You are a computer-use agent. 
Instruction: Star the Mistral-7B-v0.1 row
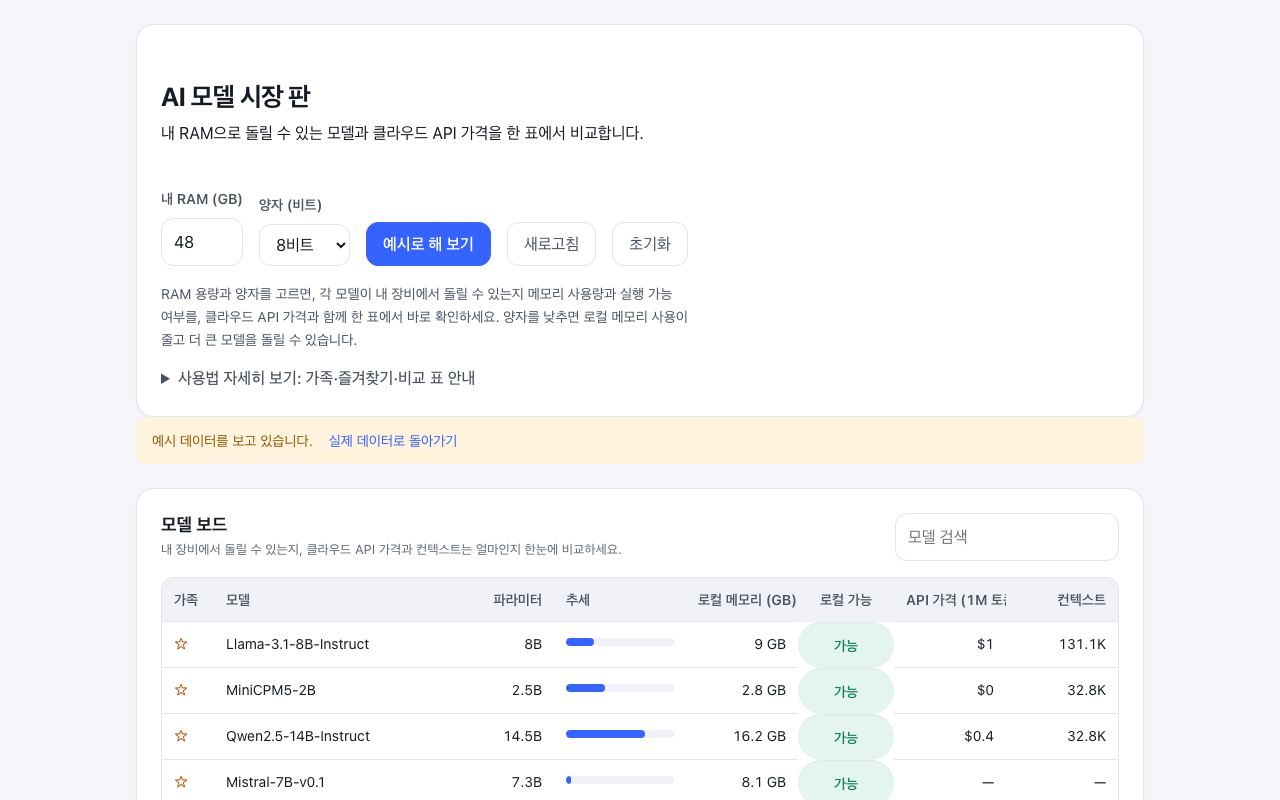coord(181,782)
